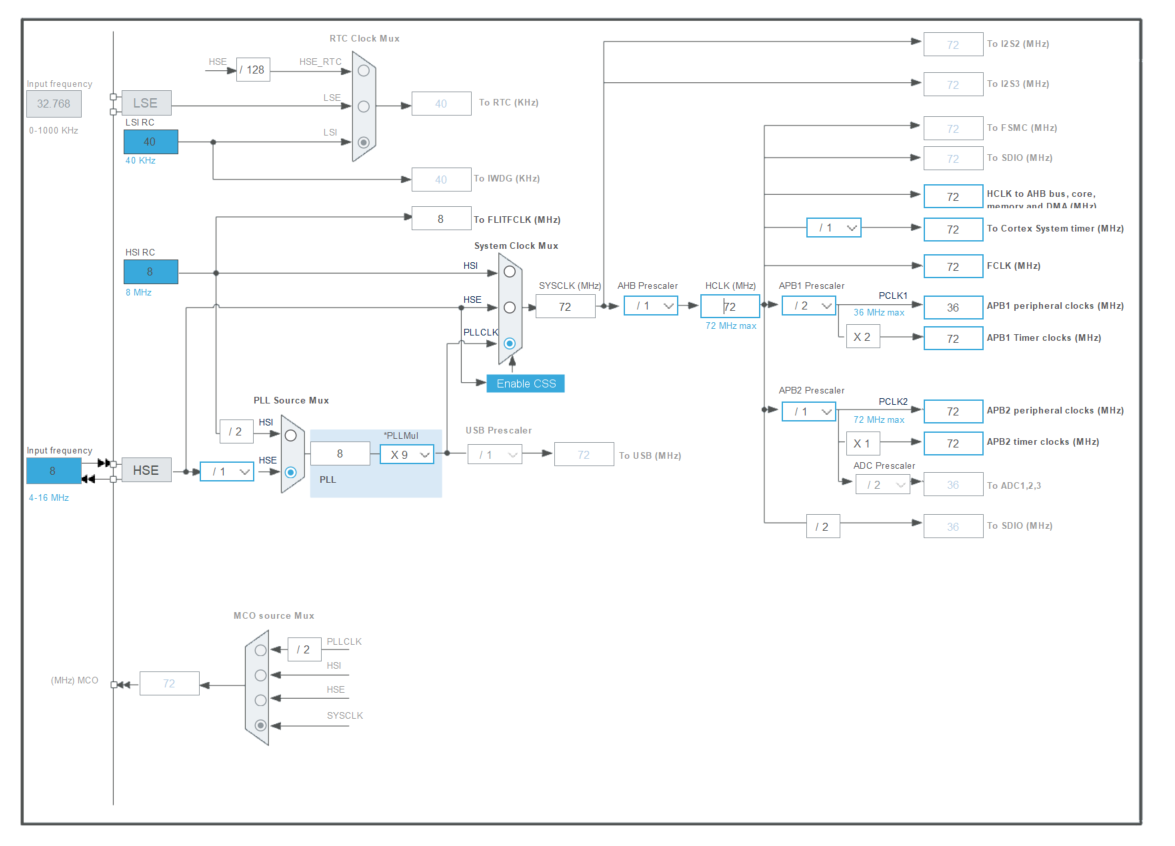The height and width of the screenshot is (846, 1175).
Task: Click the 'System Clock Mux' title
Action: pos(516,246)
